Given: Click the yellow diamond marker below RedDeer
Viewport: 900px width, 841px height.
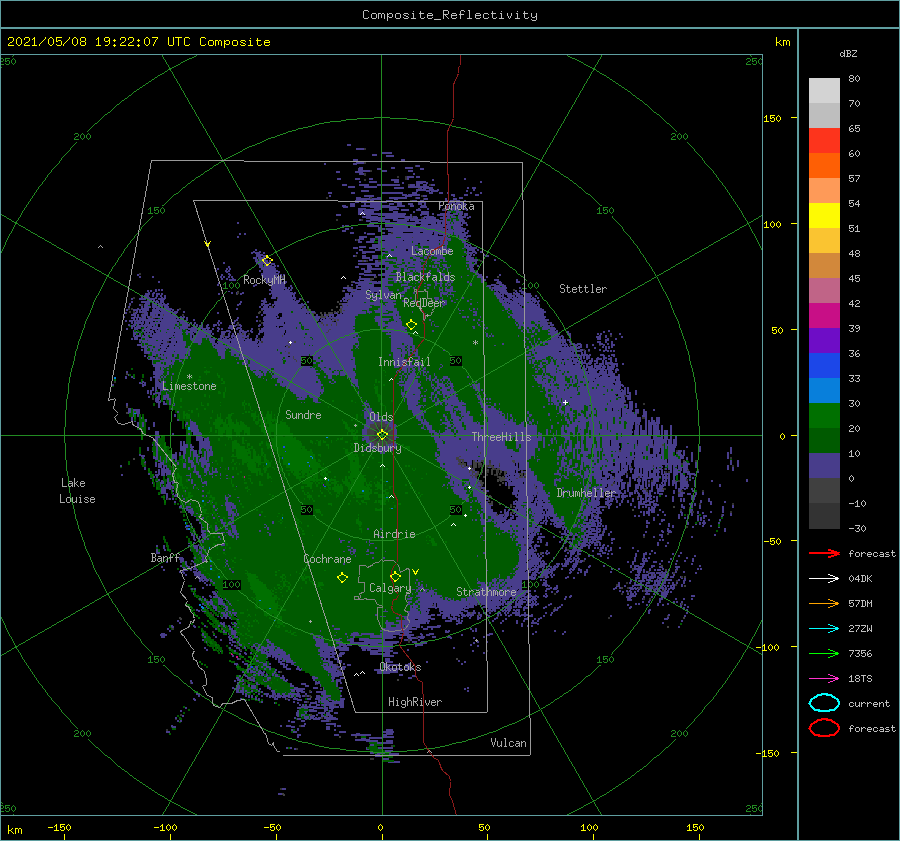Looking at the screenshot, I should coord(412,325).
